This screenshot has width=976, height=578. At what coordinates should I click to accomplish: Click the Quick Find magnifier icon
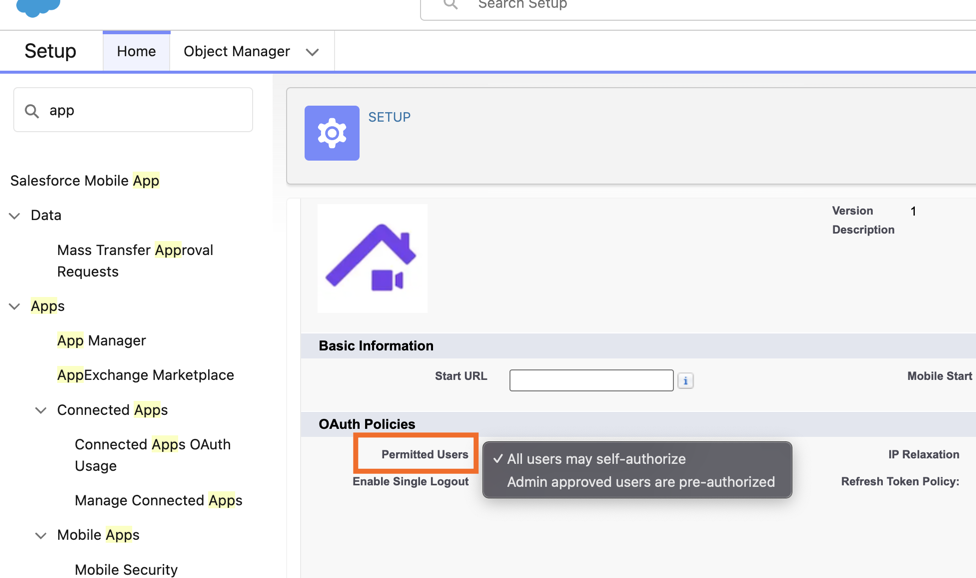click(x=32, y=111)
